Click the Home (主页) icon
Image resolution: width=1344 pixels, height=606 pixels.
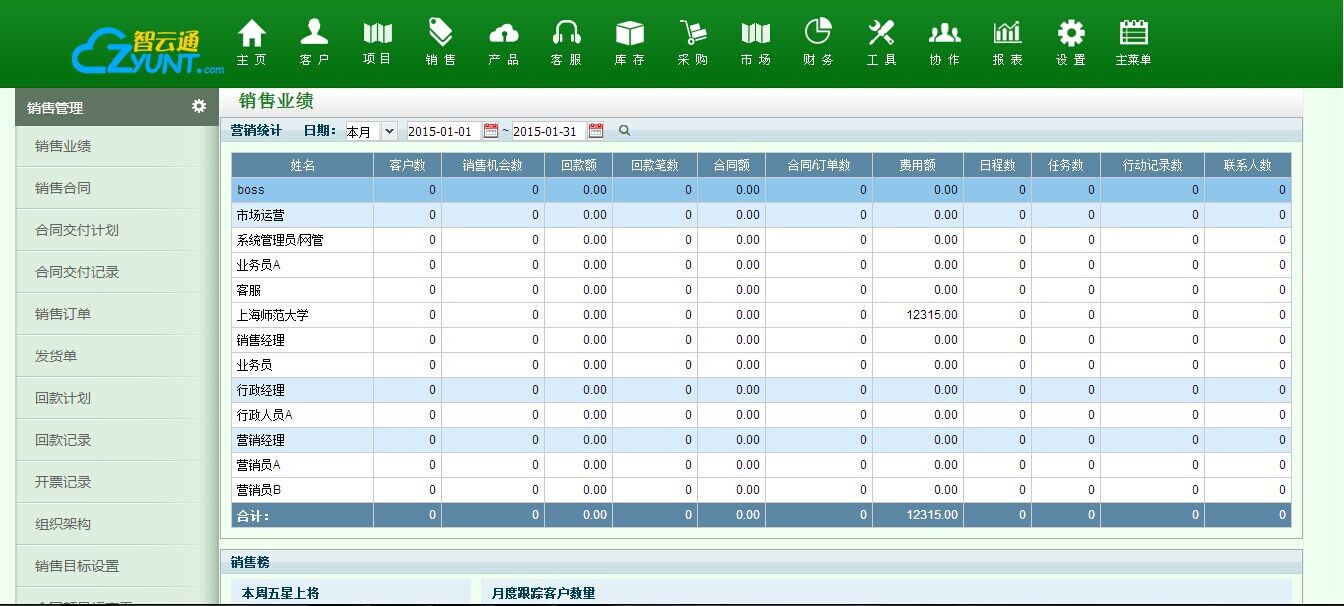point(252,34)
